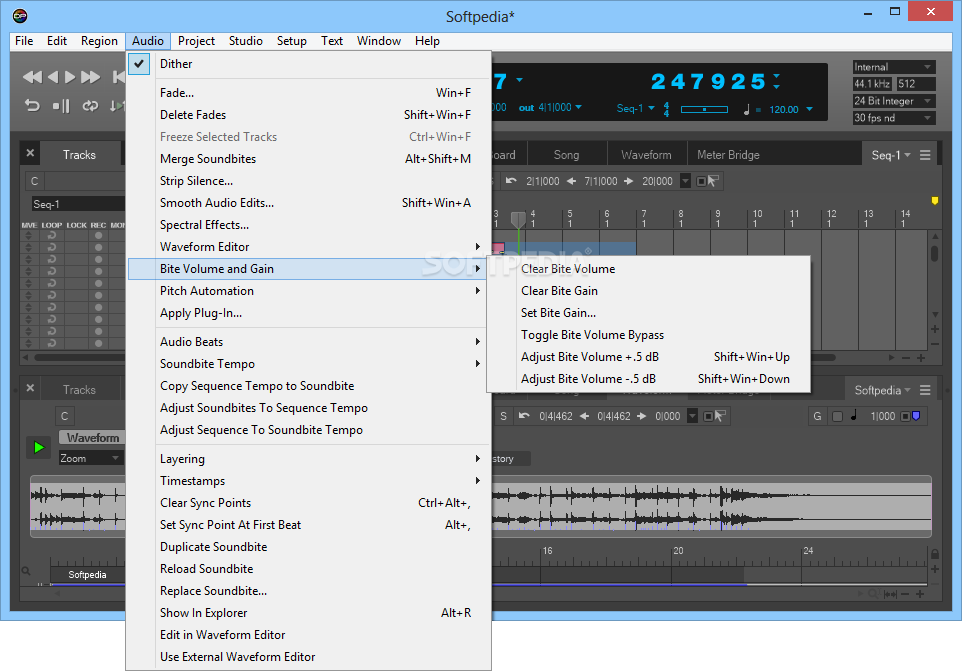
Task: Click the blue marker snap icon
Action: pyautogui.click(x=916, y=416)
